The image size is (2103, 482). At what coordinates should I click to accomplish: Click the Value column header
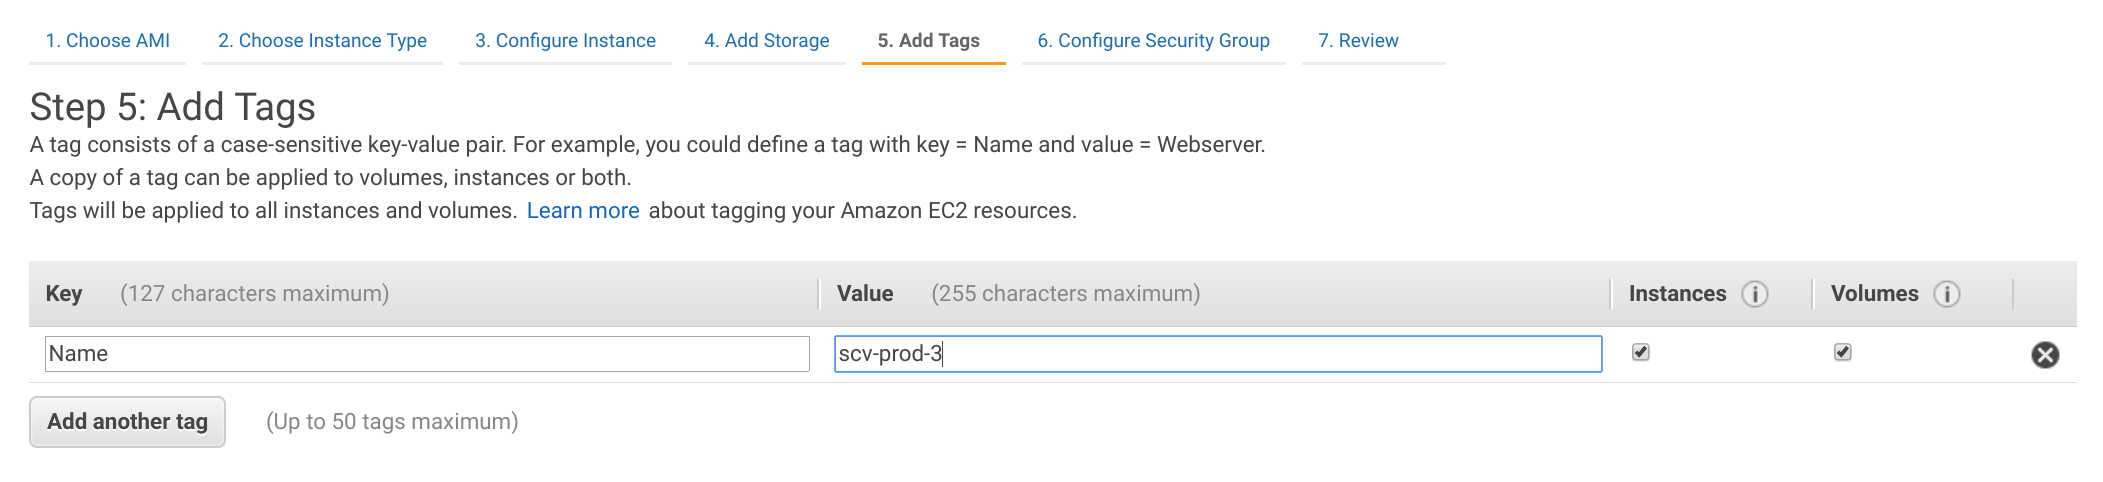click(865, 294)
